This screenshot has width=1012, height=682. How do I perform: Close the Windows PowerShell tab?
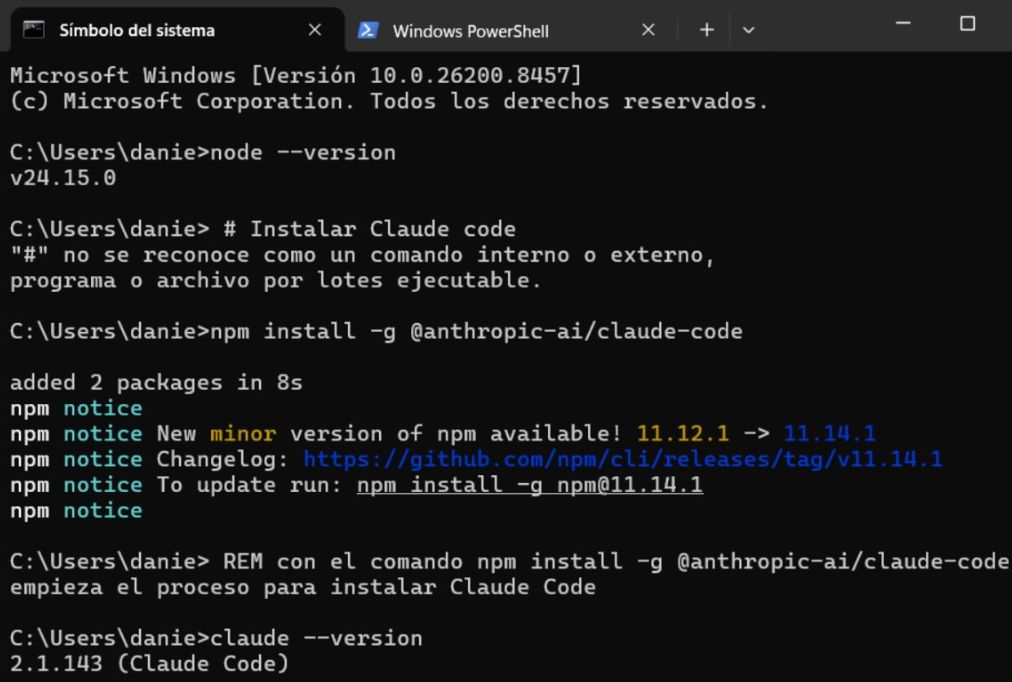tap(649, 30)
